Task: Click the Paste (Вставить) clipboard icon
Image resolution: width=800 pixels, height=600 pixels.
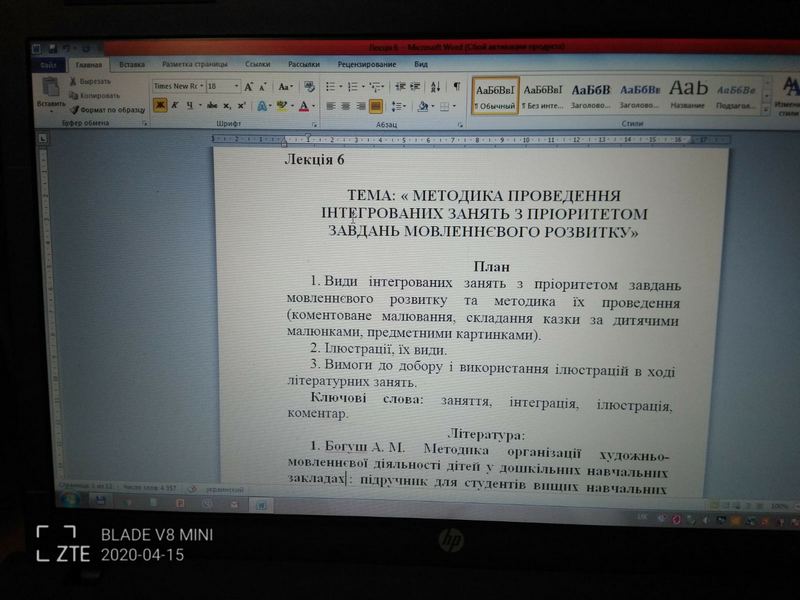Action: click(x=50, y=88)
